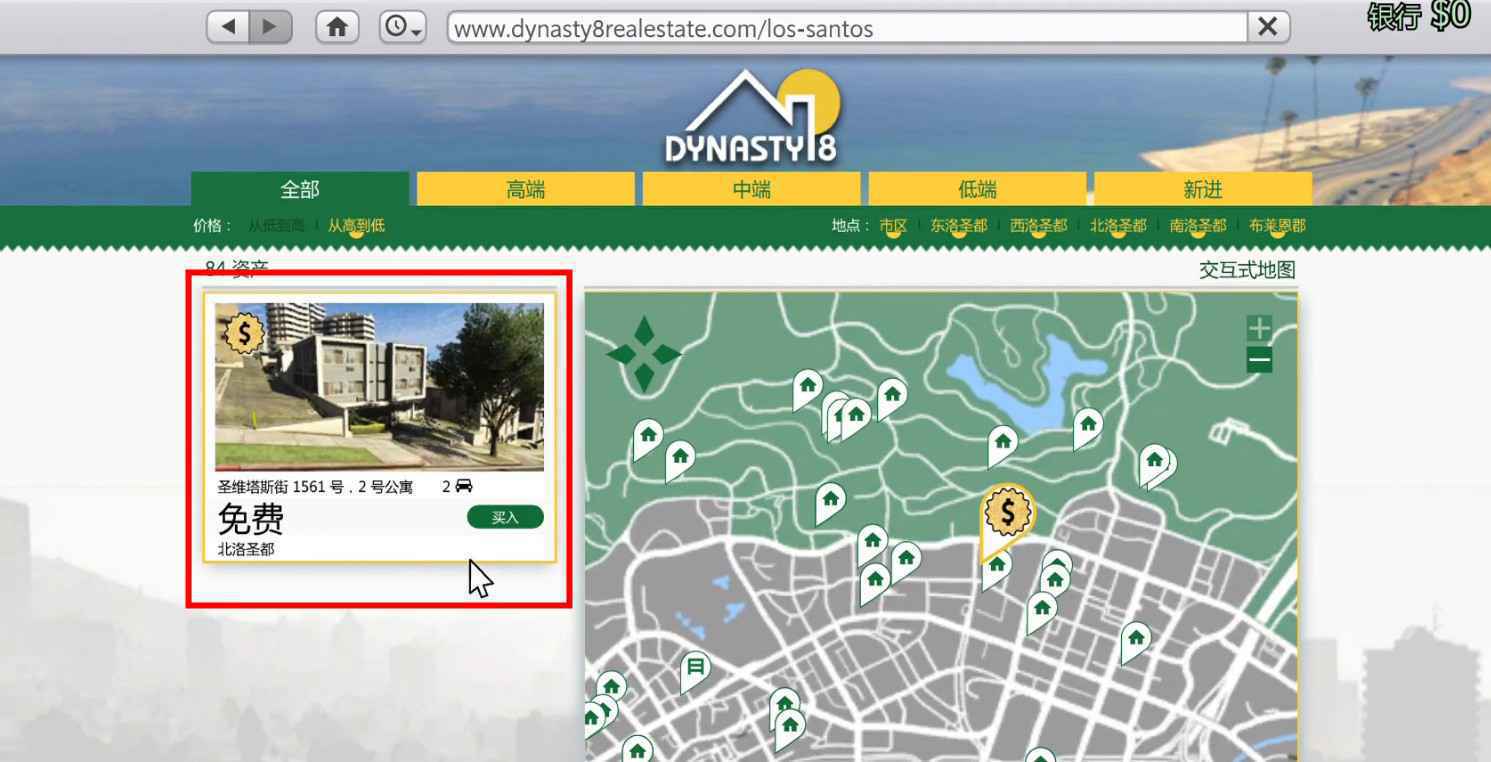Select the 全部 tab
This screenshot has height=762, width=1491.
point(300,189)
